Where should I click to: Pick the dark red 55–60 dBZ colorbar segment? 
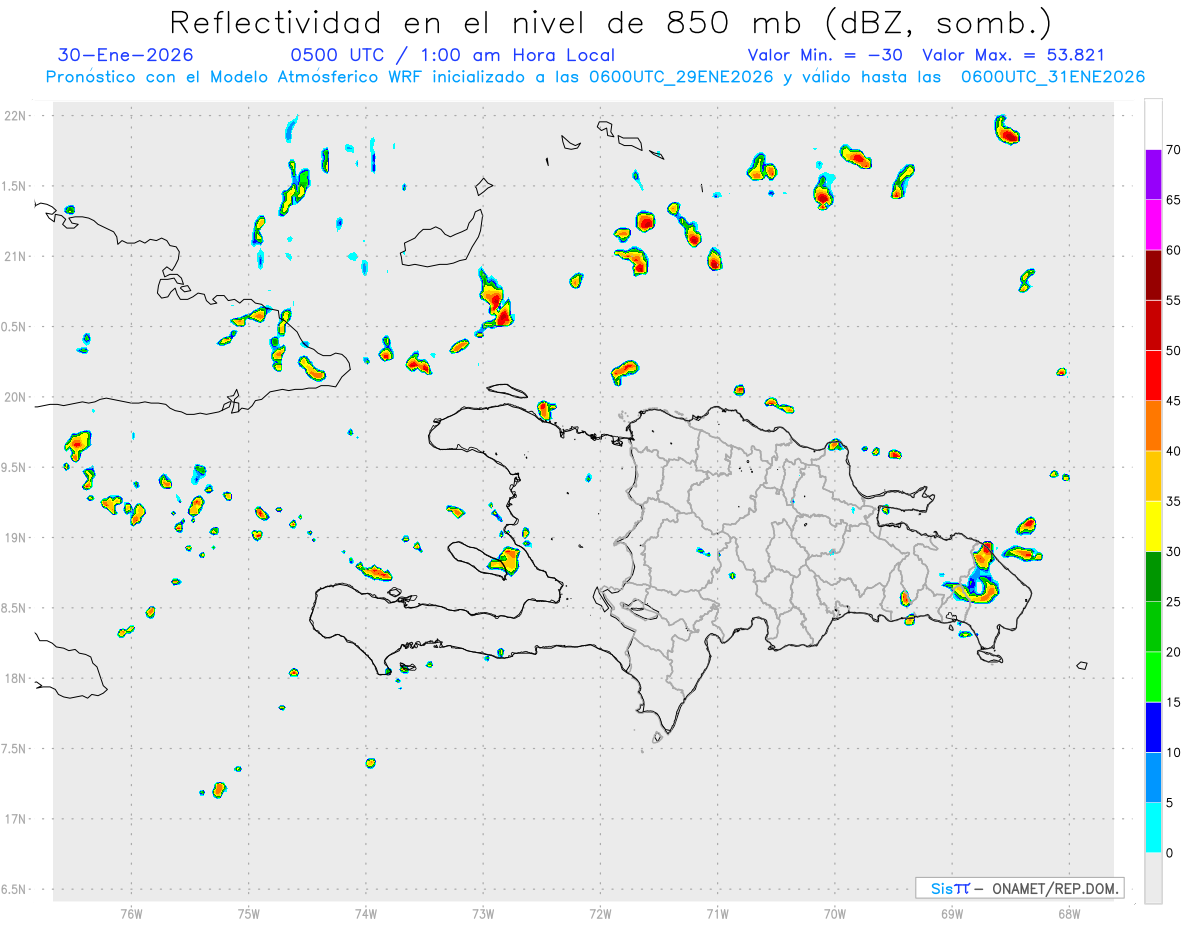[x=1153, y=275]
